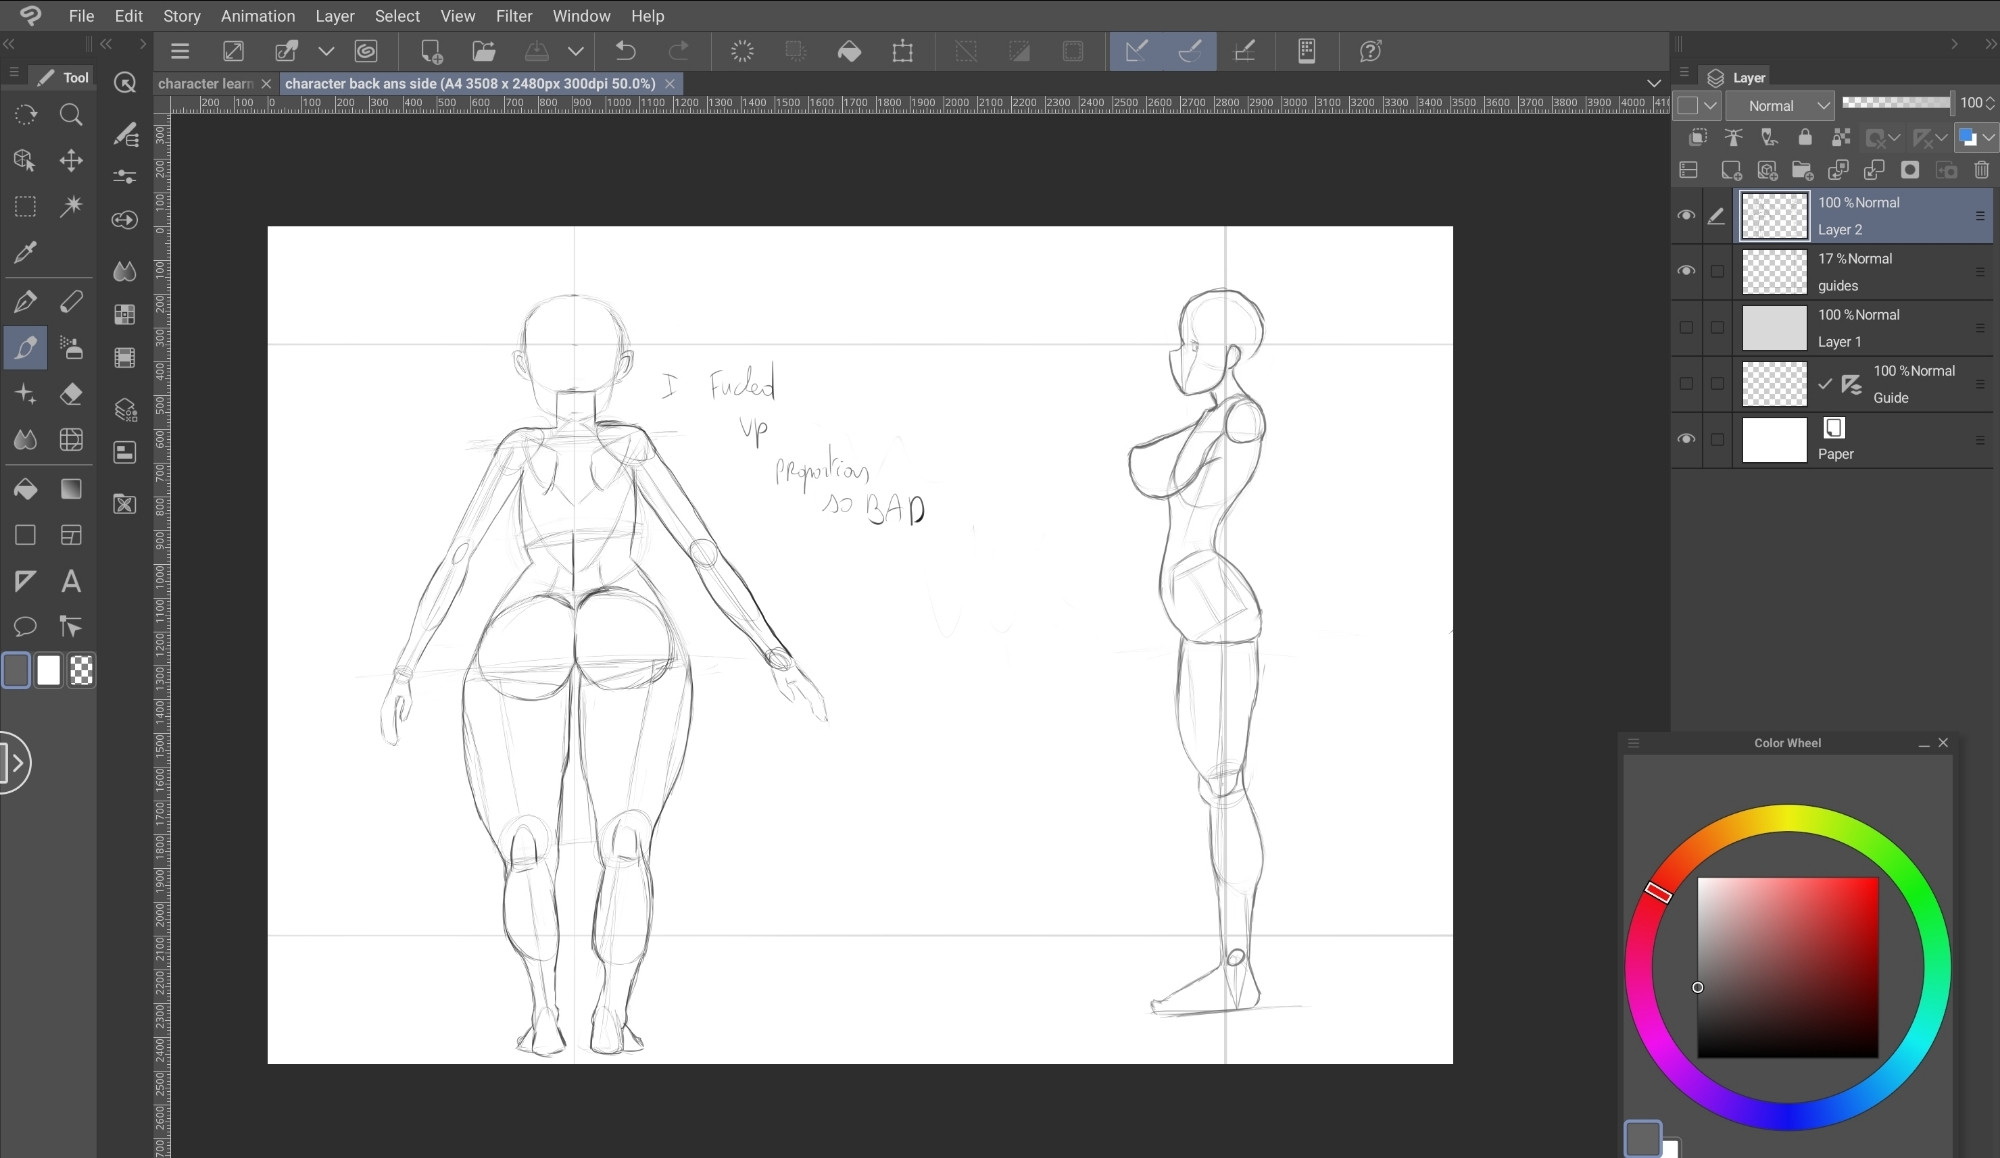Expand dropdown arrow left of Clip Studio icon
Screen dimensions: 2000x1158
click(326, 51)
